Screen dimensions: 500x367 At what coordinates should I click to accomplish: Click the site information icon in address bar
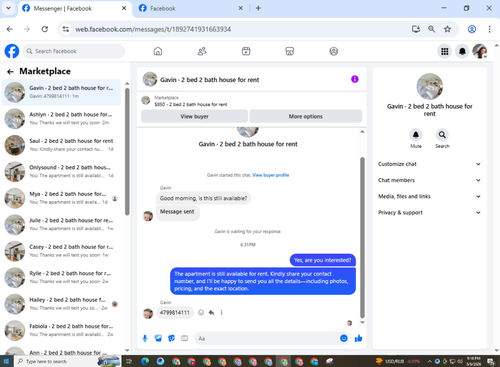pos(66,29)
